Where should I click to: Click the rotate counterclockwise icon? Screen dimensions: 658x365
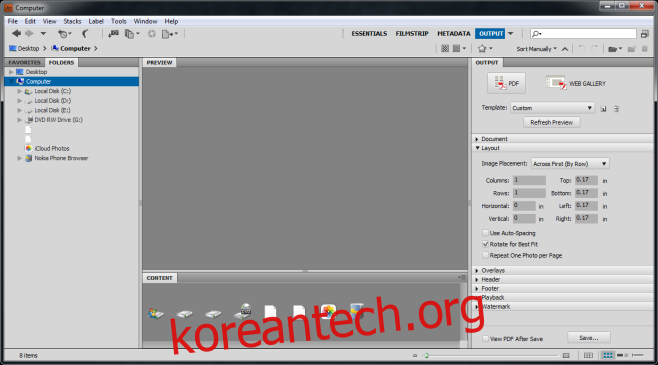[x=582, y=49]
